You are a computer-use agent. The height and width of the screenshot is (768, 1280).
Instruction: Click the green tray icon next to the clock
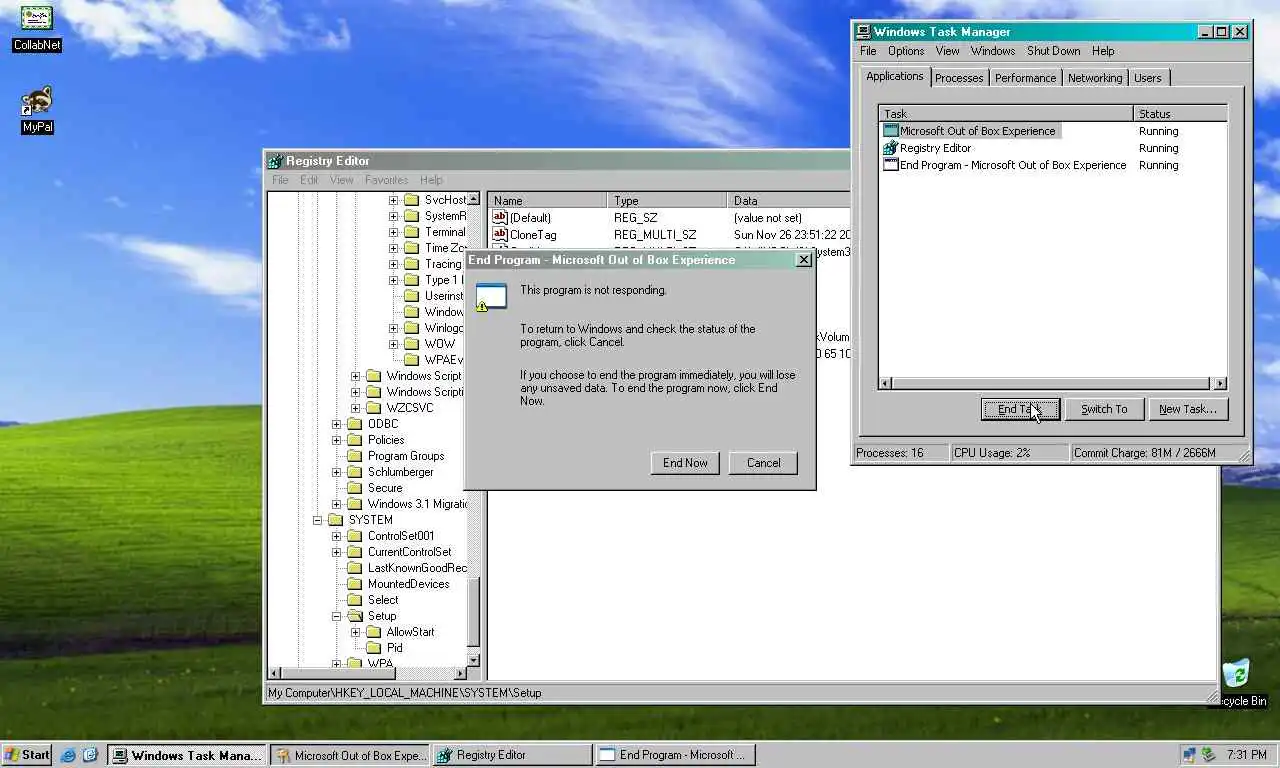pos(1208,755)
